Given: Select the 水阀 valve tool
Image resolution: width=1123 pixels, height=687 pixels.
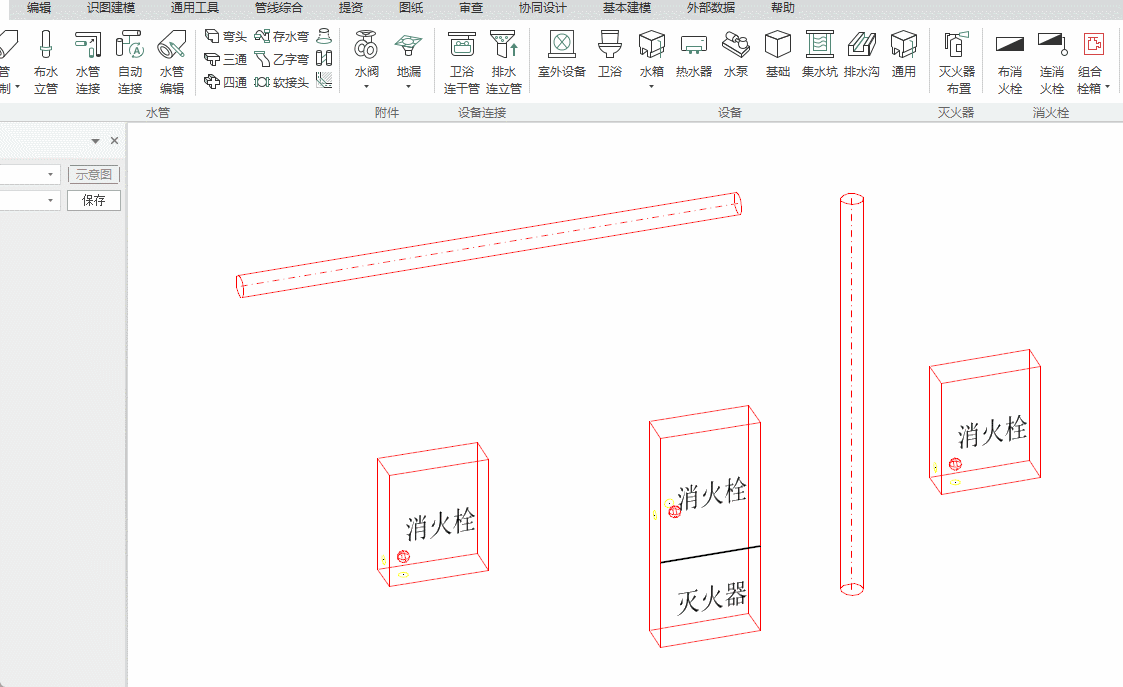Looking at the screenshot, I should pos(366,55).
